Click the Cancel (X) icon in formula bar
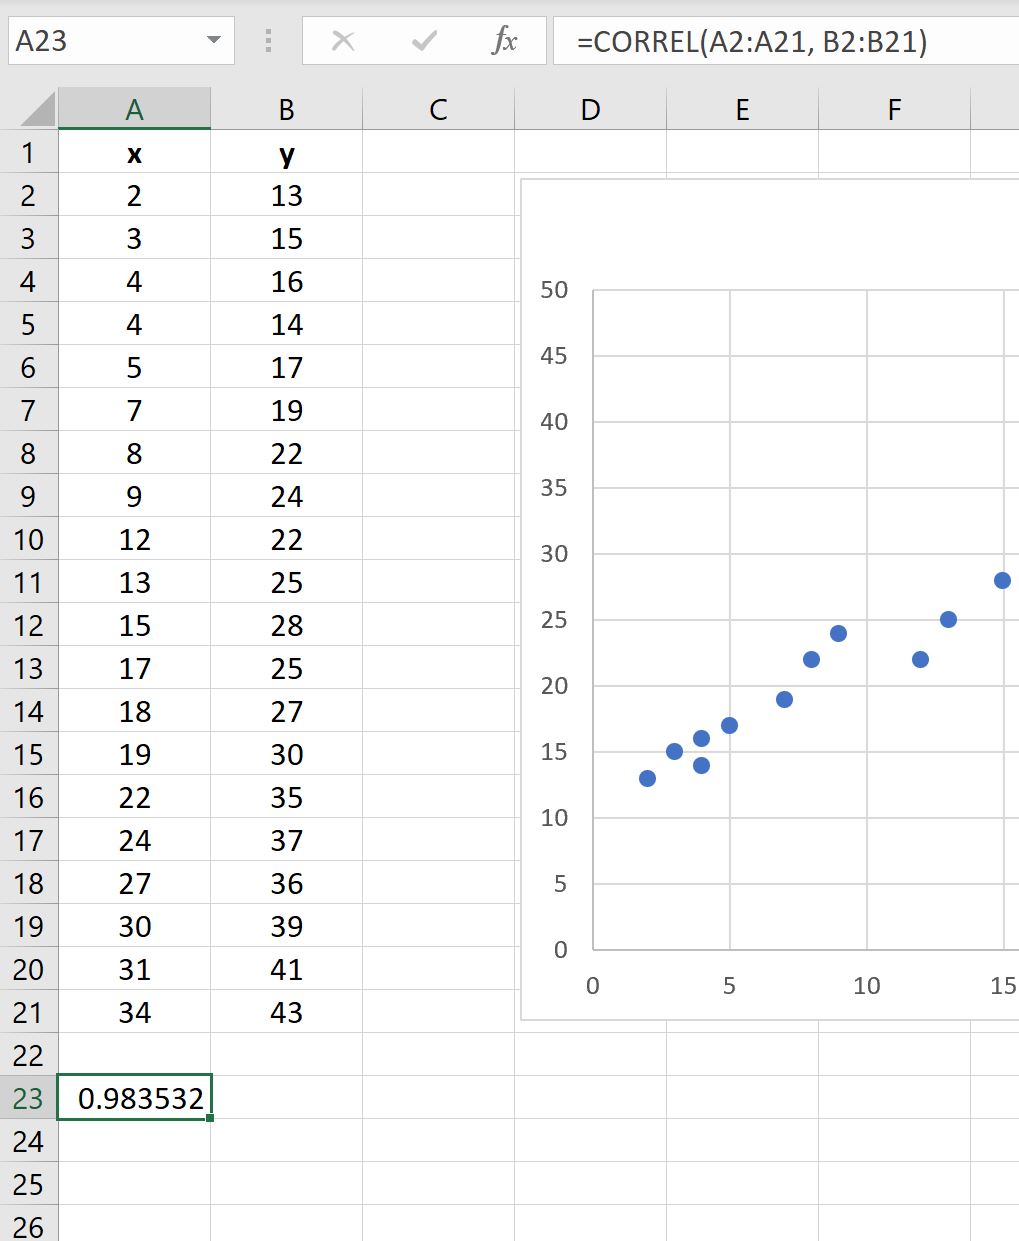Viewport: 1019px width, 1241px height. (343, 41)
